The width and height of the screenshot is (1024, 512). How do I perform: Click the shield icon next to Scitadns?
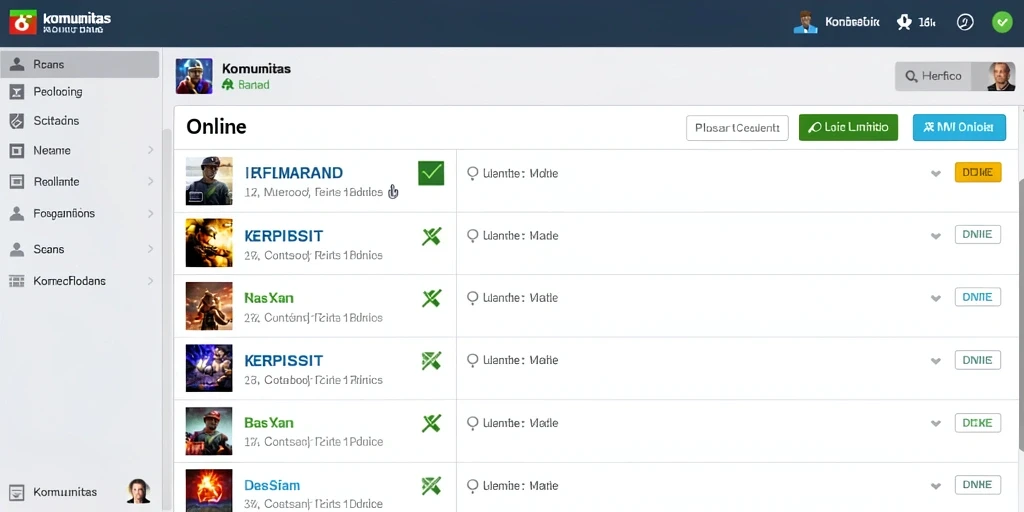coord(17,121)
